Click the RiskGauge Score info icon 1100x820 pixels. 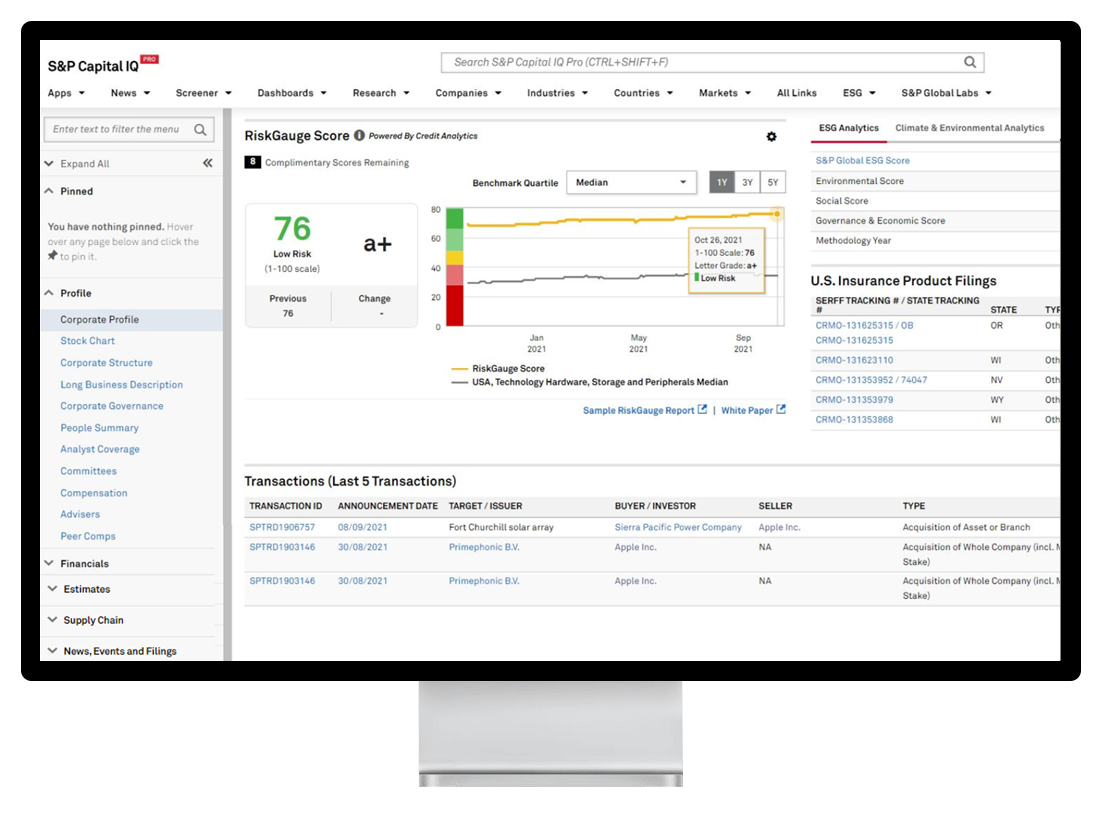[x=359, y=135]
